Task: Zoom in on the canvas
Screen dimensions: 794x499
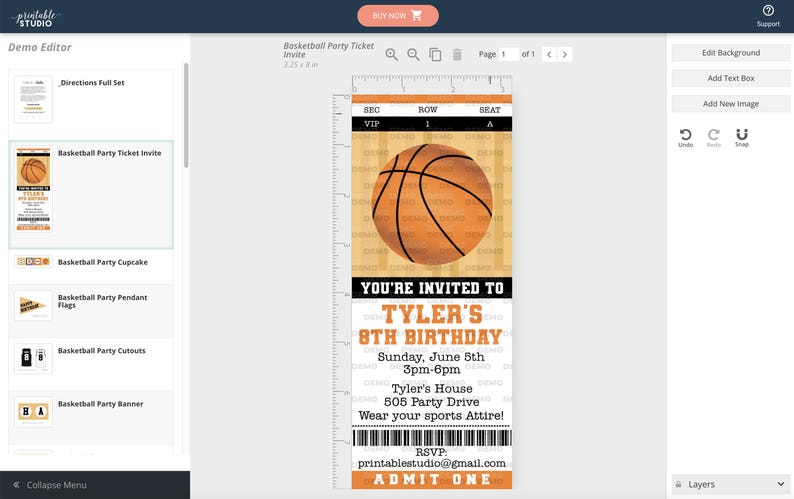Action: [391, 54]
